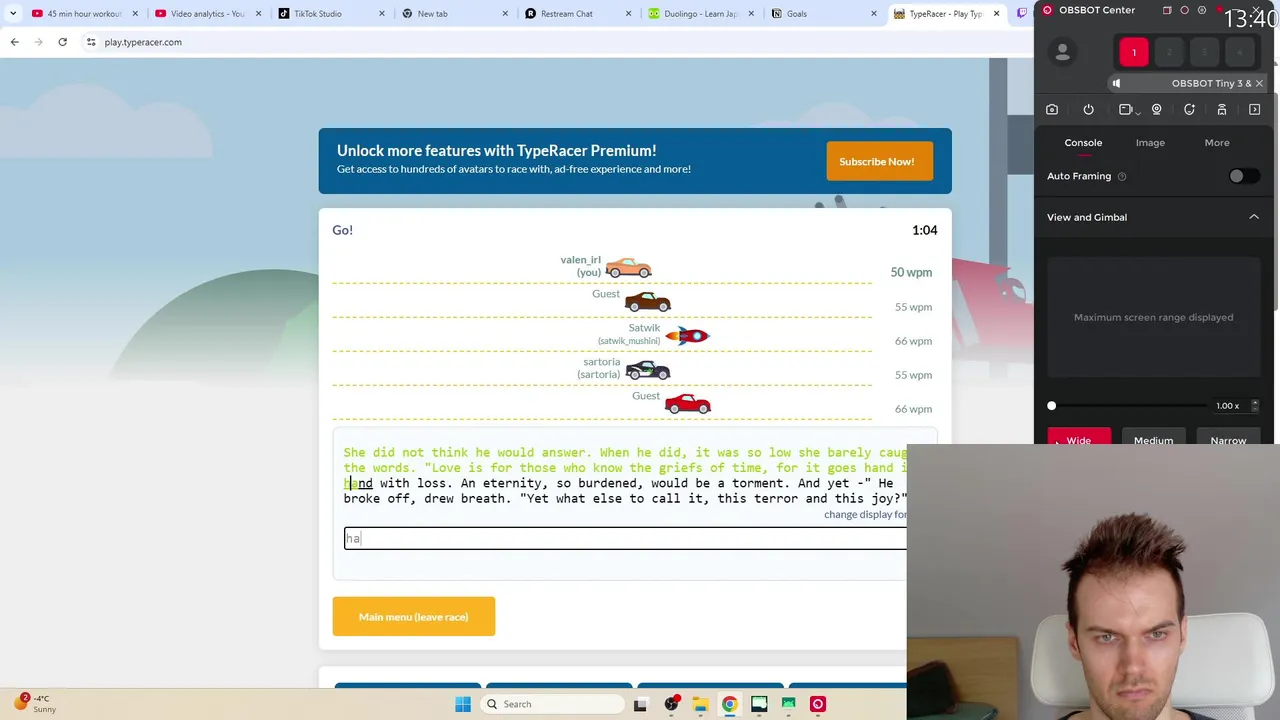Click valen_irl's orange race car
1280x720 pixels.
629,268
